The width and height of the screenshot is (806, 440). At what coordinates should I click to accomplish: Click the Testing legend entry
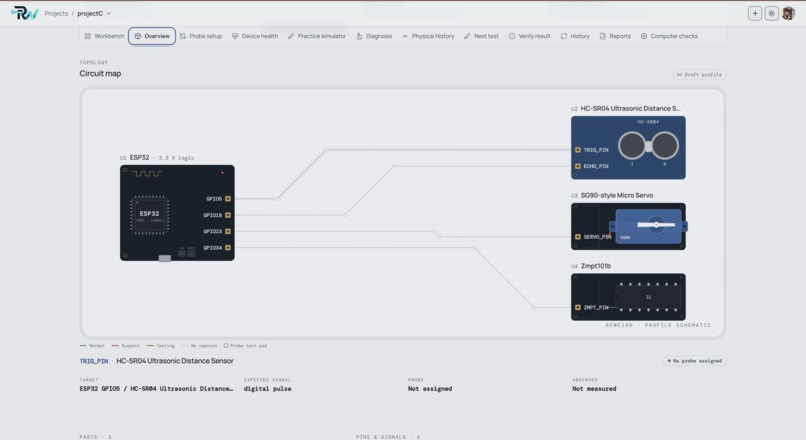(160, 345)
